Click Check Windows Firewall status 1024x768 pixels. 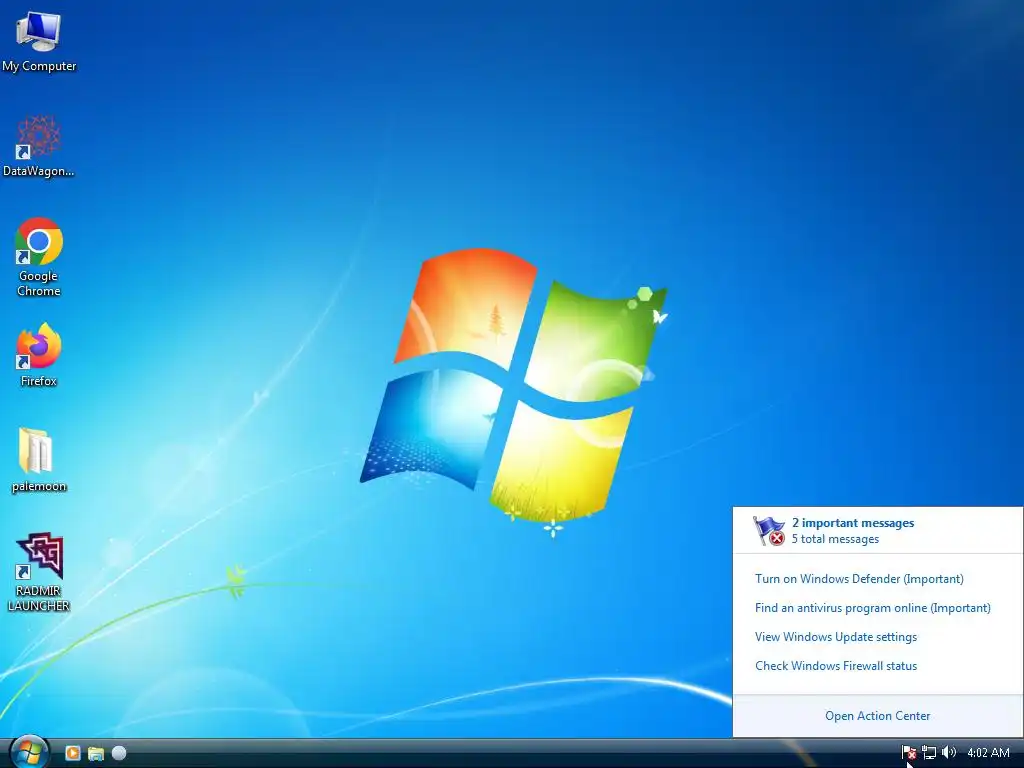coord(836,665)
